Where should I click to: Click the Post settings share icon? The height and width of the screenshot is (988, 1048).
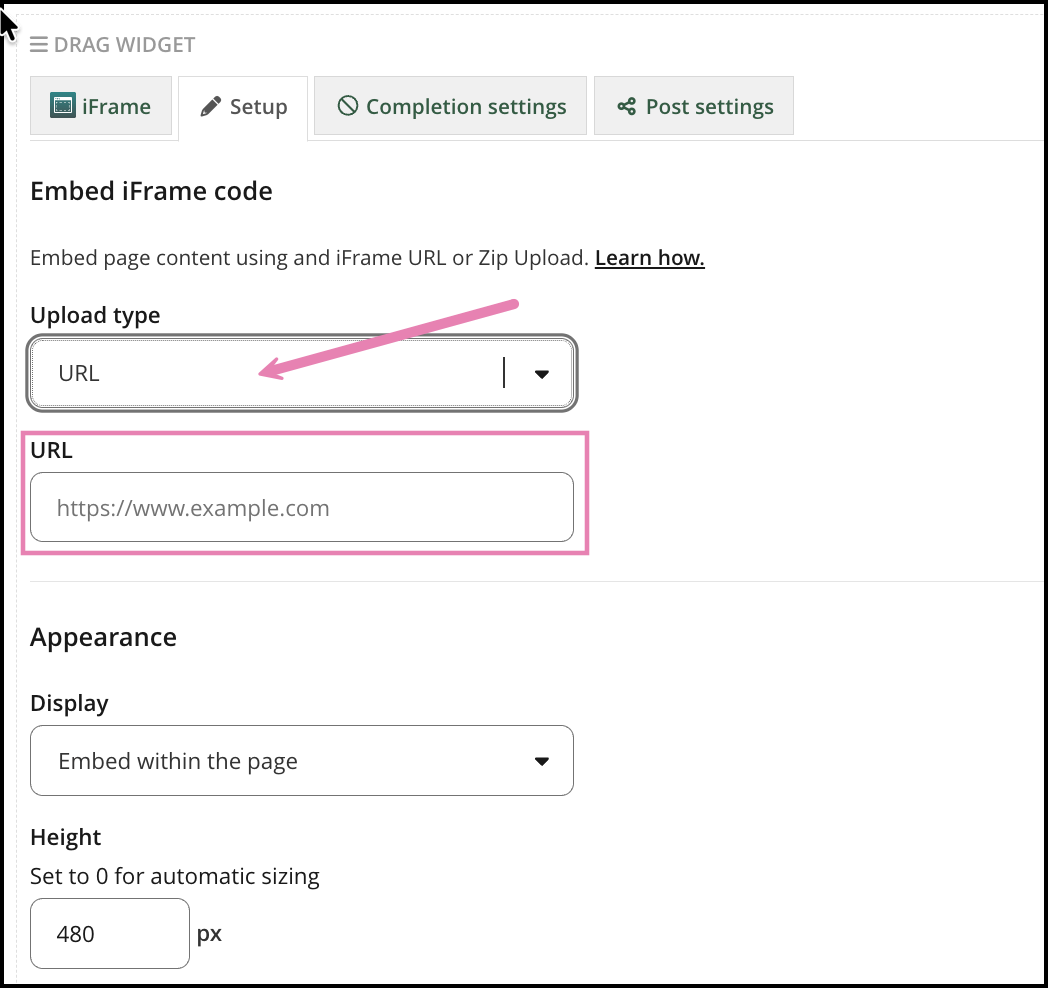(x=627, y=106)
